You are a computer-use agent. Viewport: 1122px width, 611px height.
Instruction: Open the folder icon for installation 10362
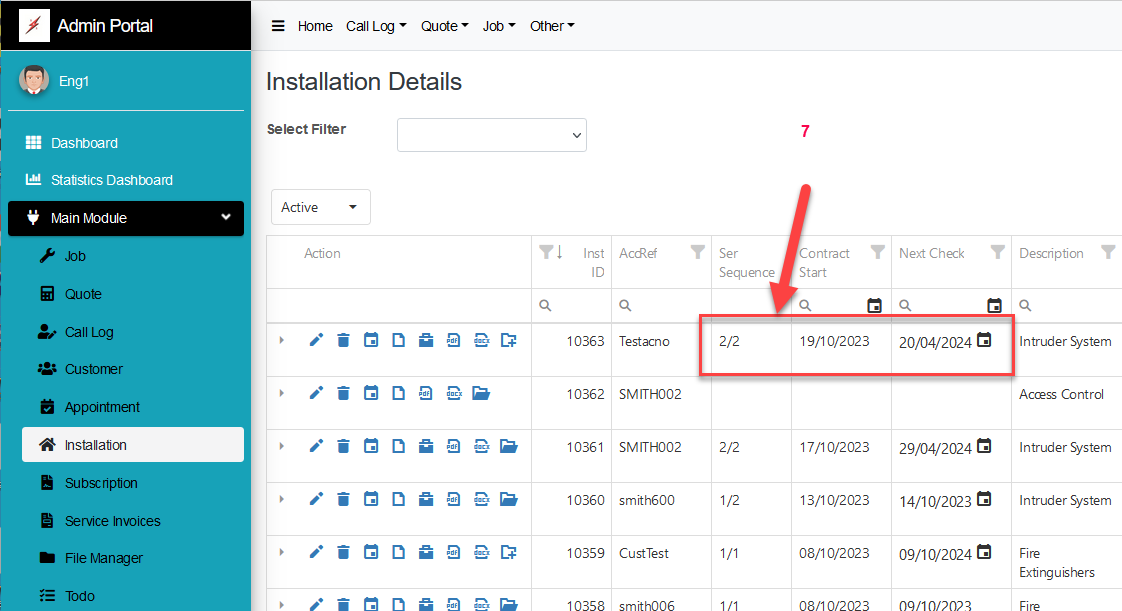[481, 394]
